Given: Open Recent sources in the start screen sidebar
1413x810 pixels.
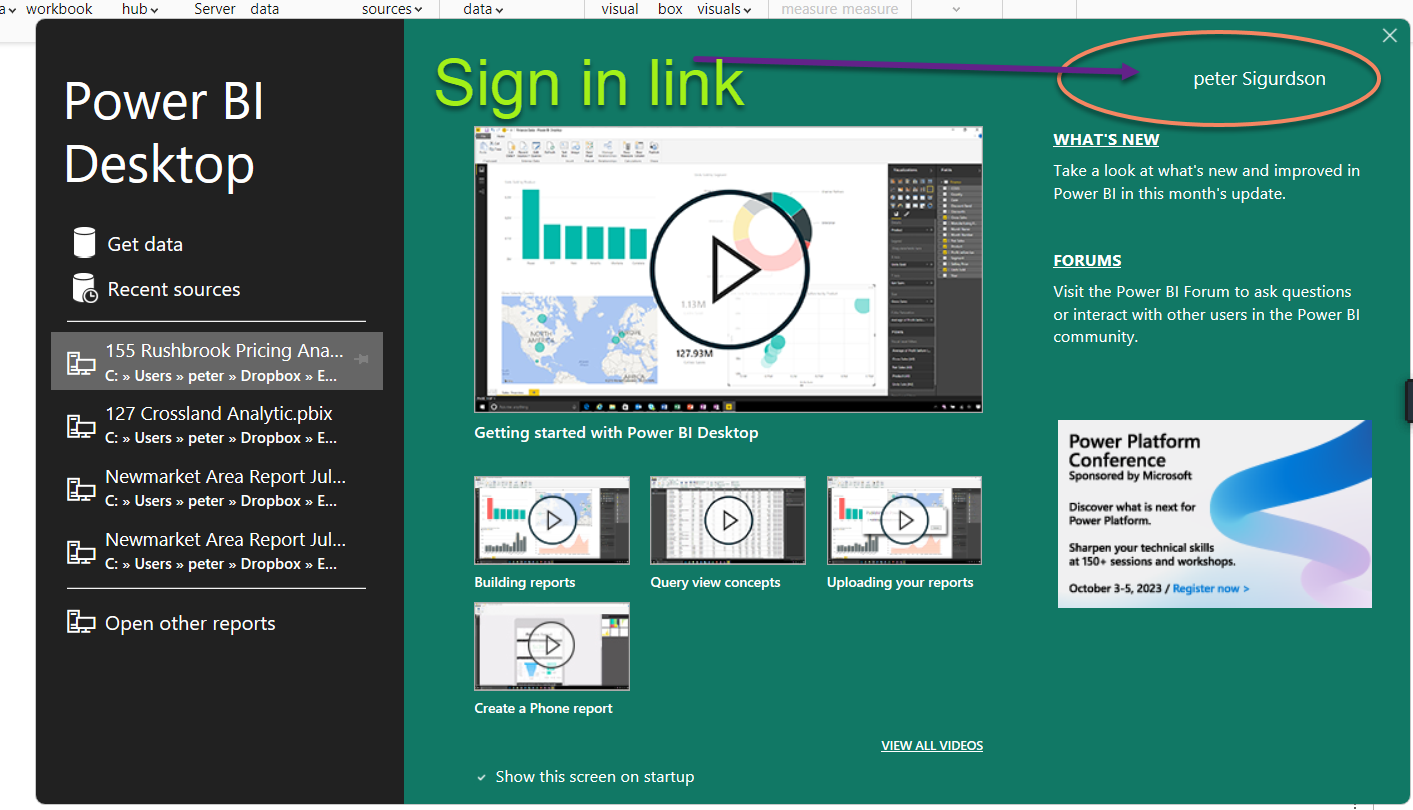Looking at the screenshot, I should (x=157, y=289).
